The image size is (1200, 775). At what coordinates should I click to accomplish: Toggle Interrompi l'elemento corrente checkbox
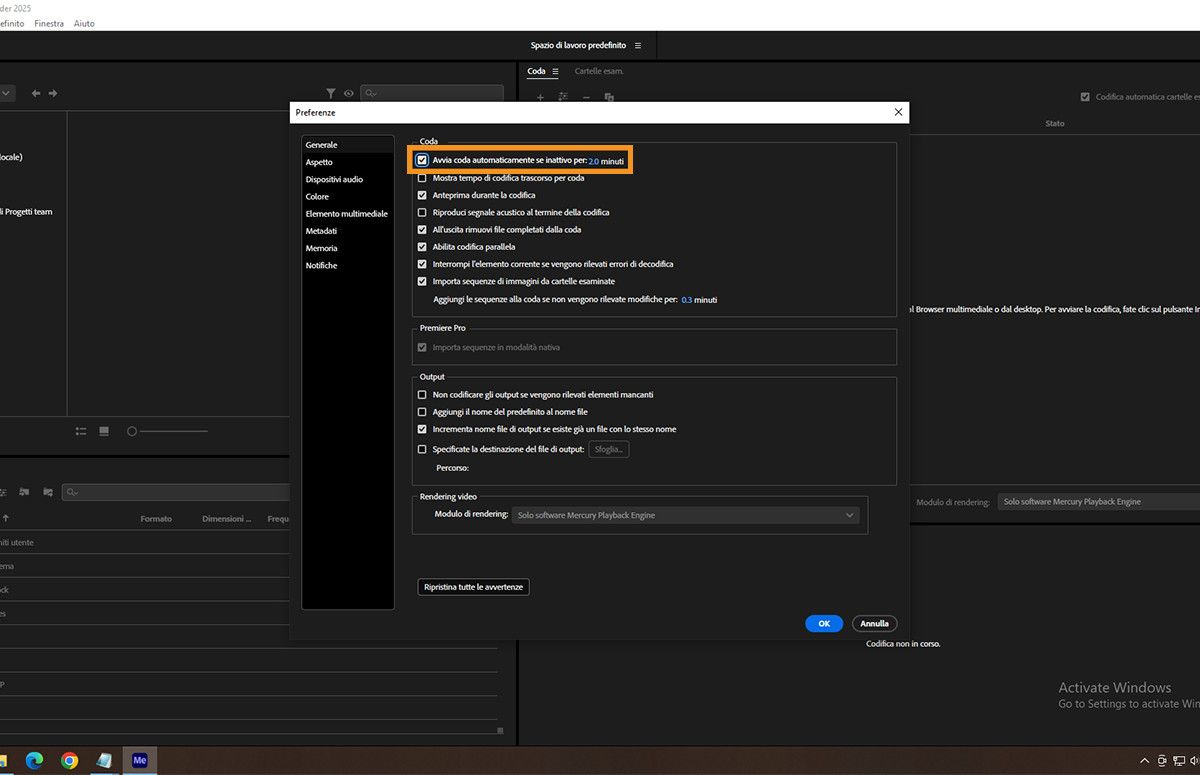pos(422,264)
